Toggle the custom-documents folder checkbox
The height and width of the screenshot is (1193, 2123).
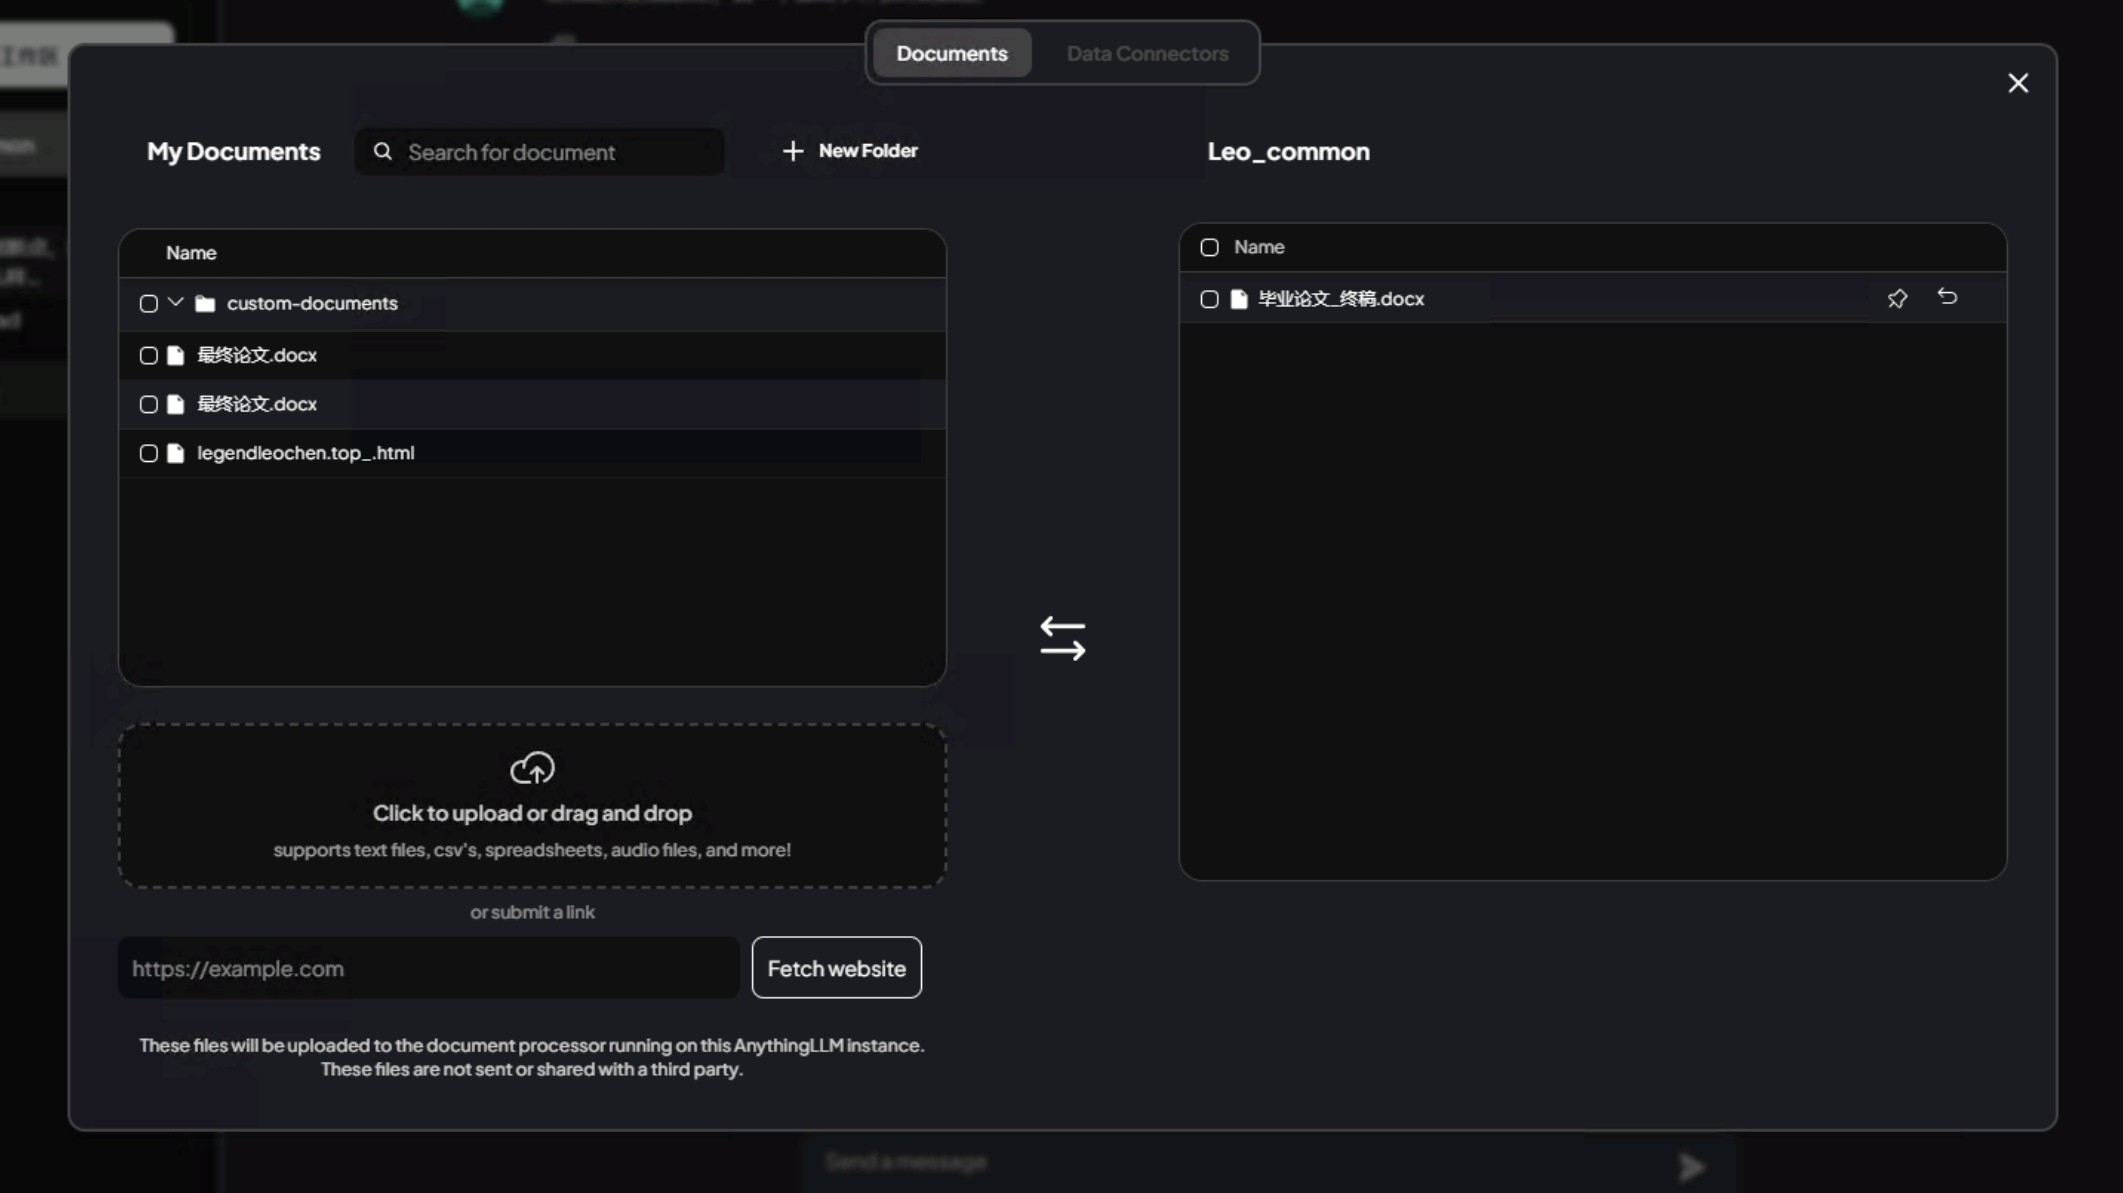[x=147, y=303]
